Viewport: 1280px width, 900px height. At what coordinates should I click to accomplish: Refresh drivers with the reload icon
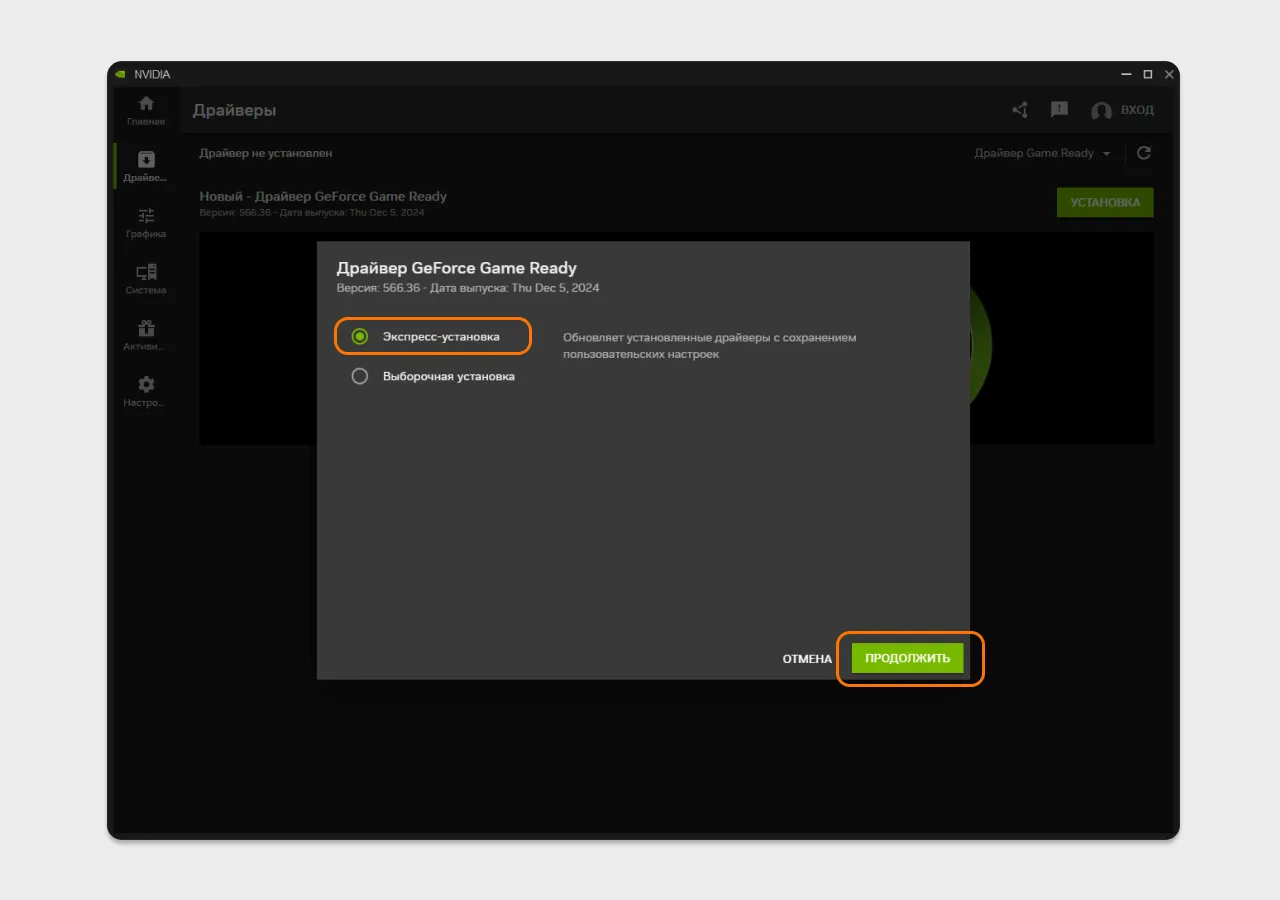pyautogui.click(x=1144, y=153)
